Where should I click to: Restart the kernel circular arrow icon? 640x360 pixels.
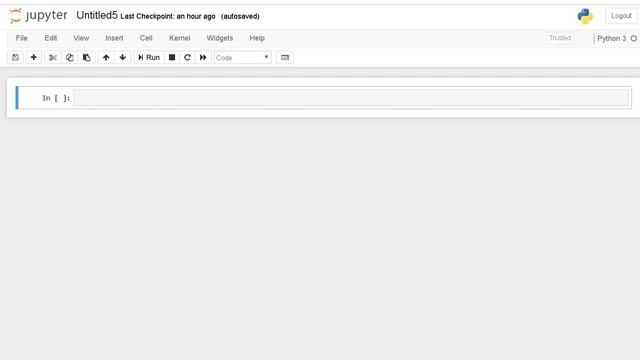pyautogui.click(x=187, y=58)
